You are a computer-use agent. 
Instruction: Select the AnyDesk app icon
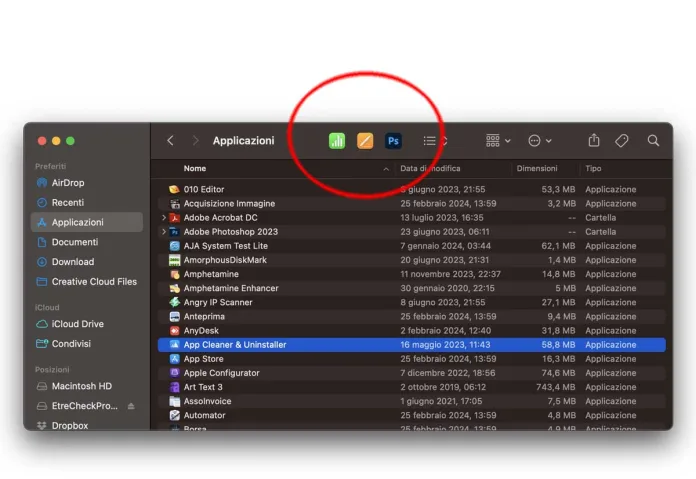tap(174, 331)
